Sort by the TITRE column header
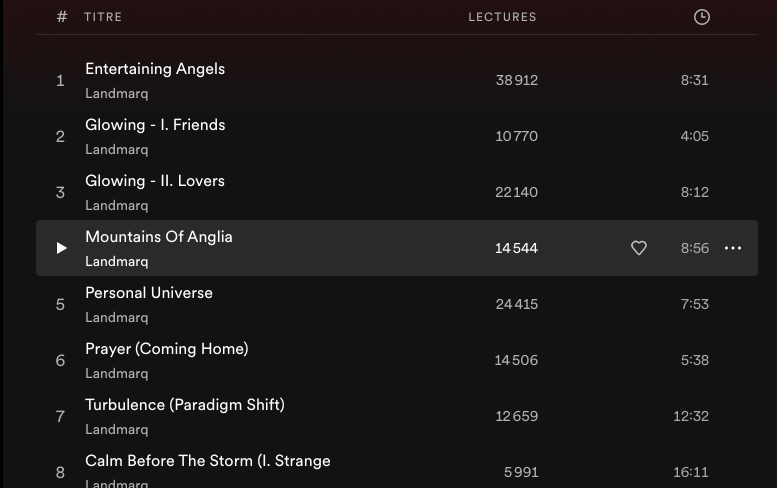 (x=103, y=17)
